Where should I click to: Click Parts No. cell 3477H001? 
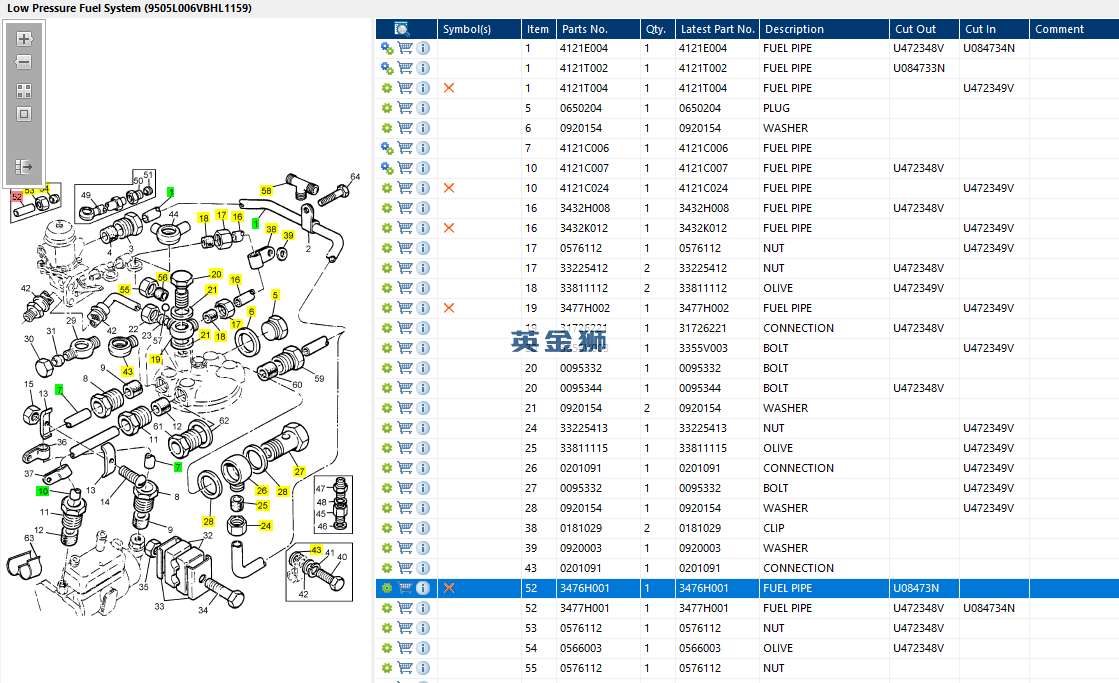[x=598, y=608]
